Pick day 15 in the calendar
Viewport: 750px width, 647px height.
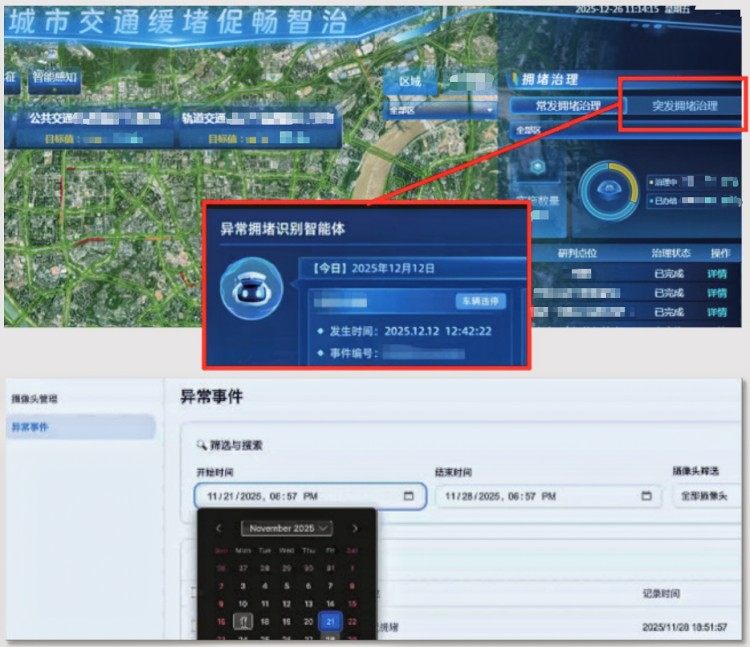tap(352, 604)
